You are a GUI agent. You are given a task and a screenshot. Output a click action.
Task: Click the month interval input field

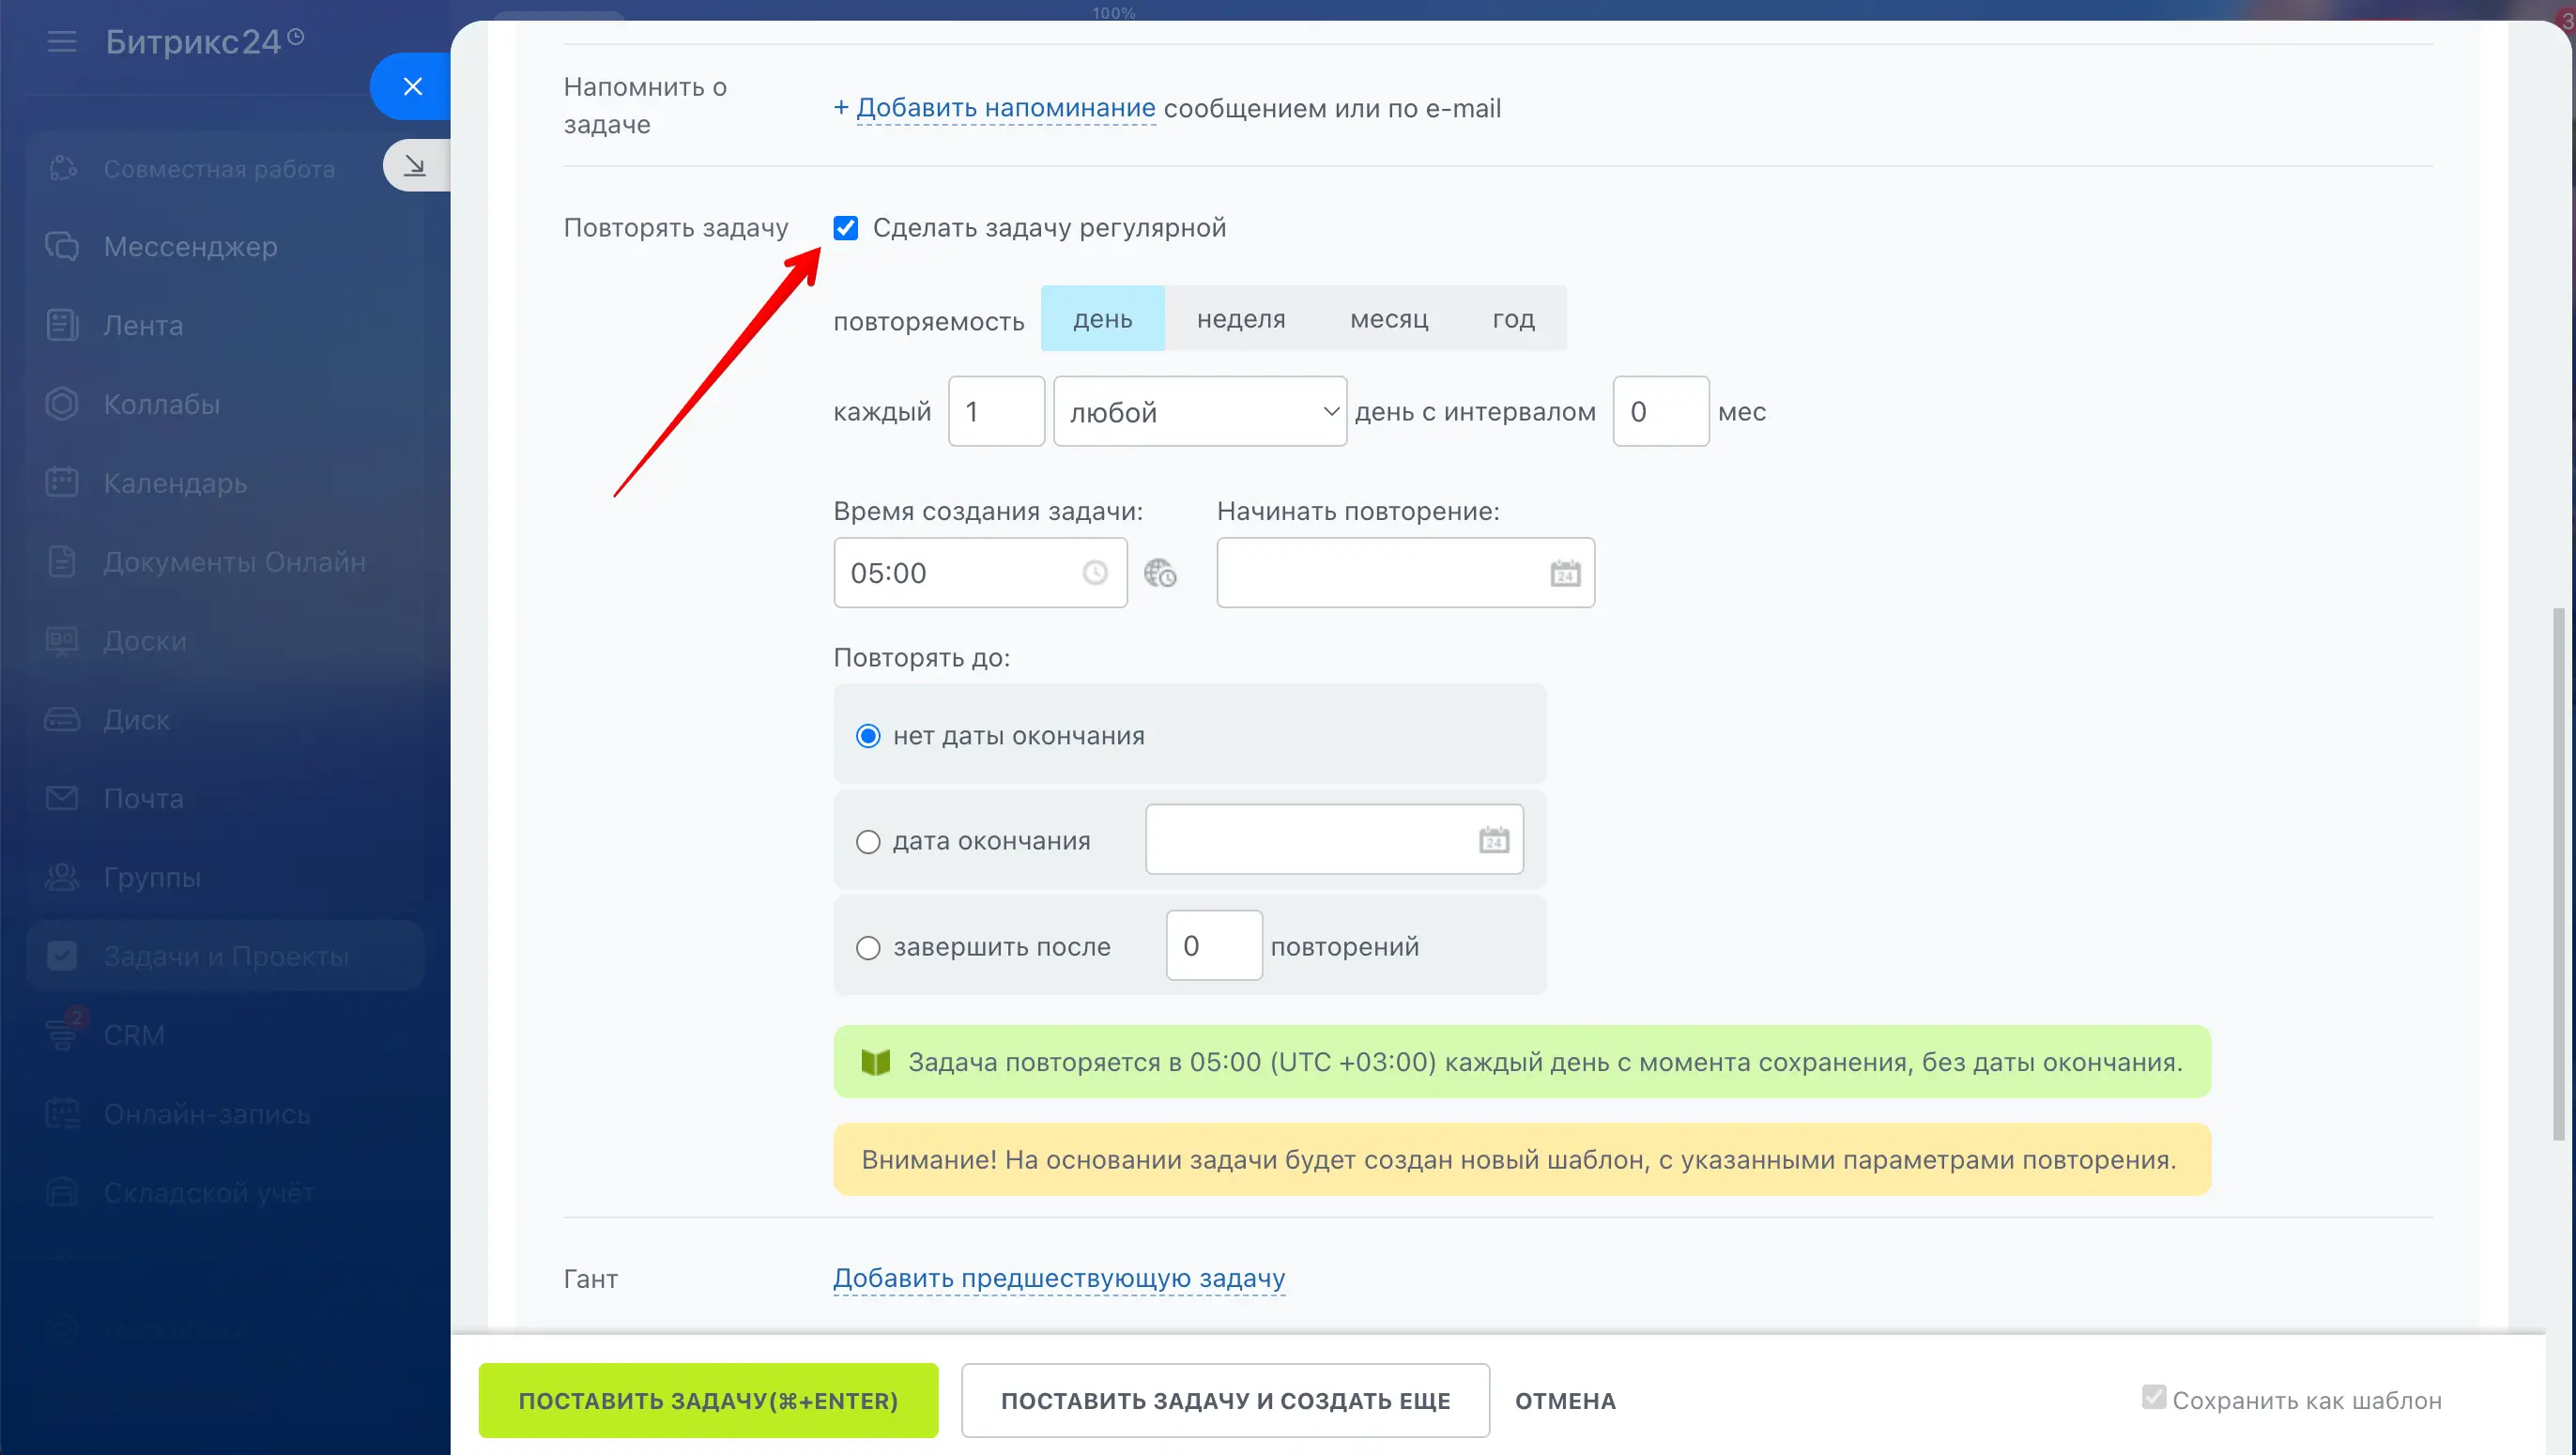coord(1660,412)
